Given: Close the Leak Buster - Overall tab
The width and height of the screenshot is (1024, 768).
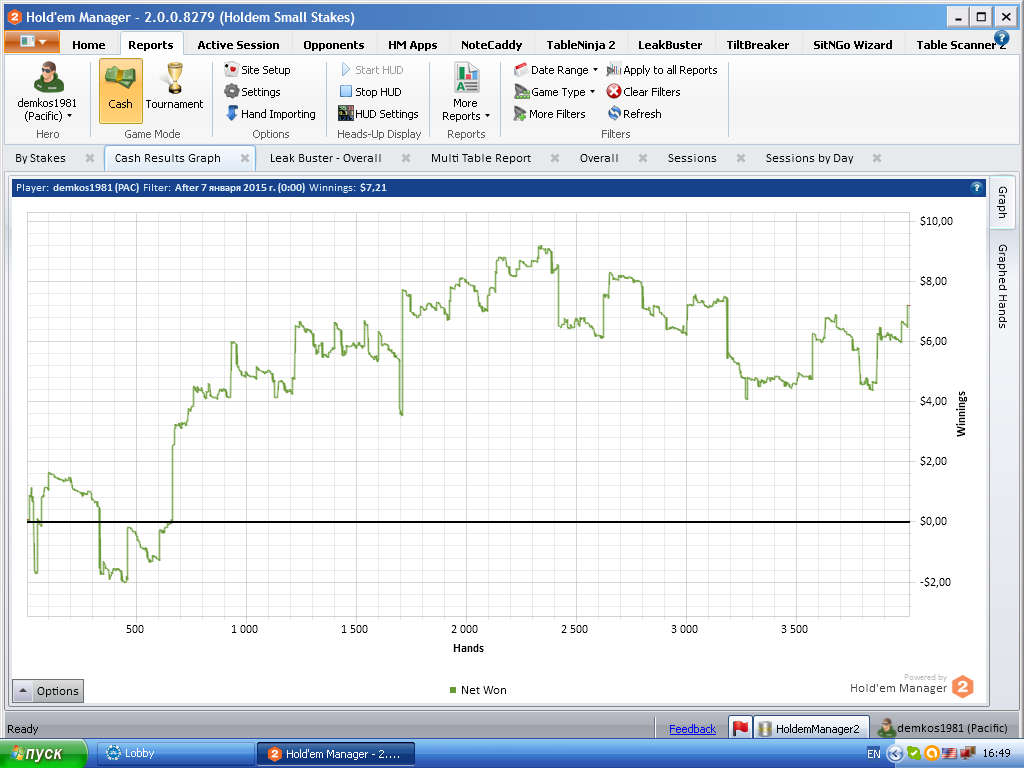Looking at the screenshot, I should [406, 158].
